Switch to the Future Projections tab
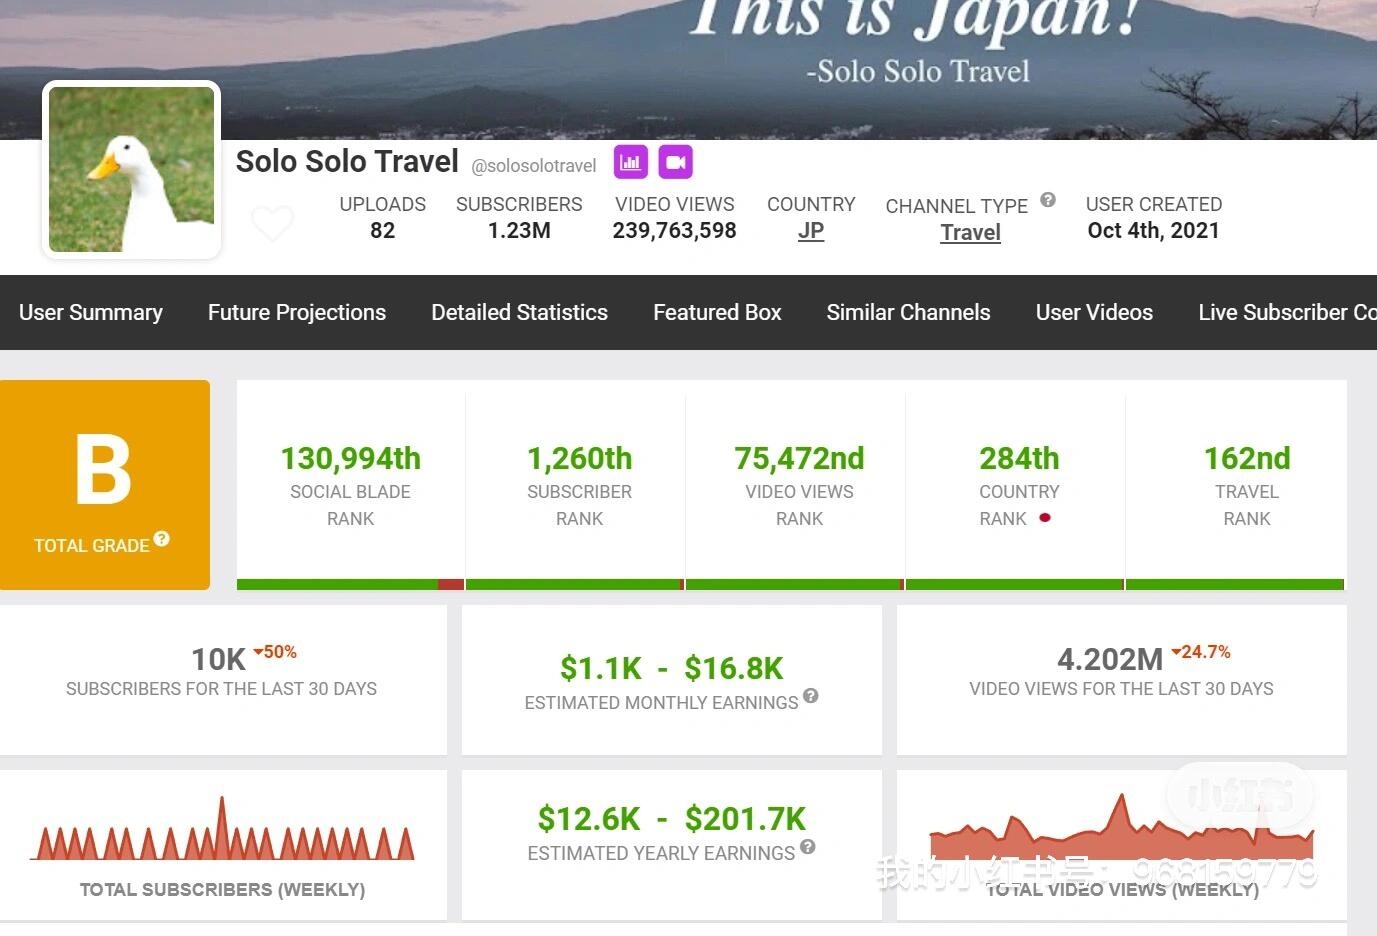Screen dimensions: 1377x936 [x=297, y=312]
